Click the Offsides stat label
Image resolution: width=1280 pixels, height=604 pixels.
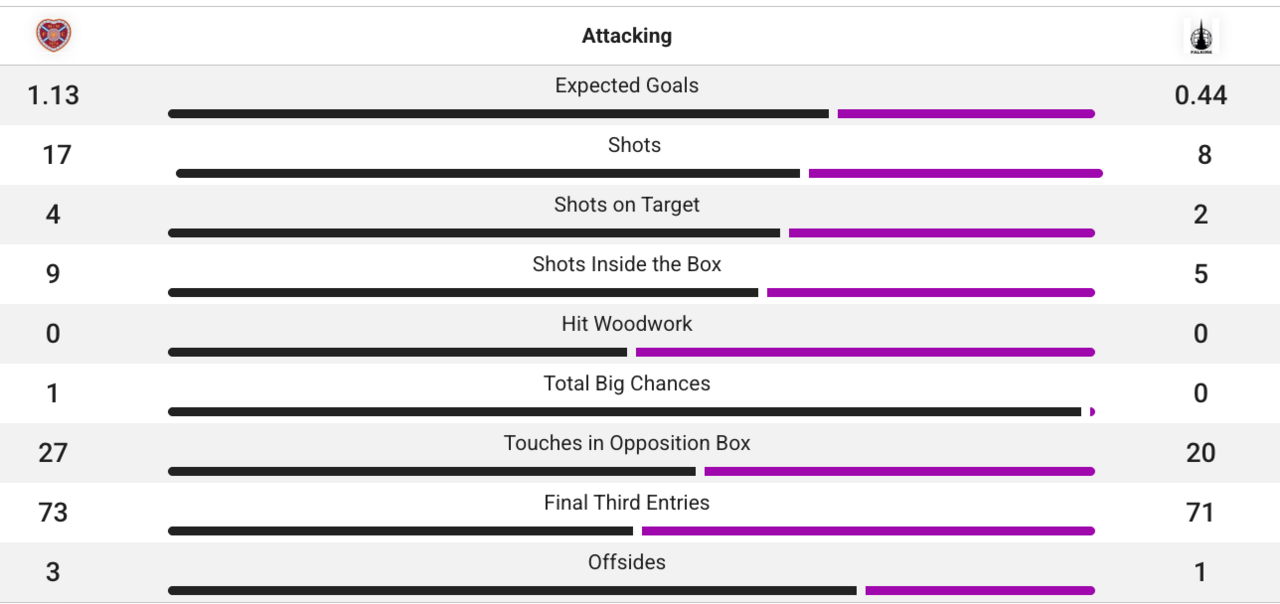(x=627, y=562)
